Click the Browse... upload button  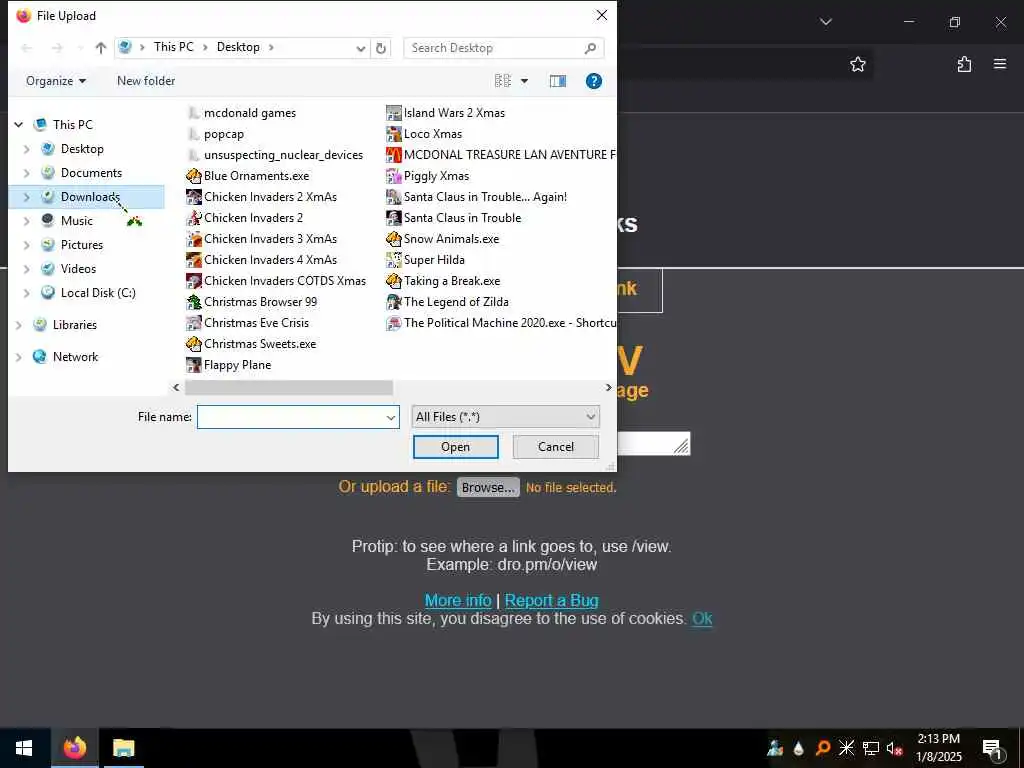pyautogui.click(x=488, y=487)
